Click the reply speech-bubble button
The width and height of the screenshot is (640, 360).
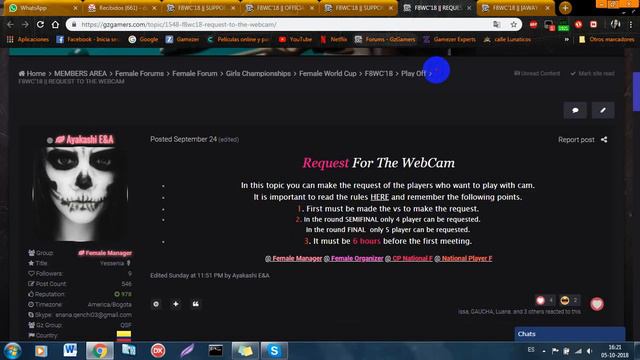click(x=575, y=110)
